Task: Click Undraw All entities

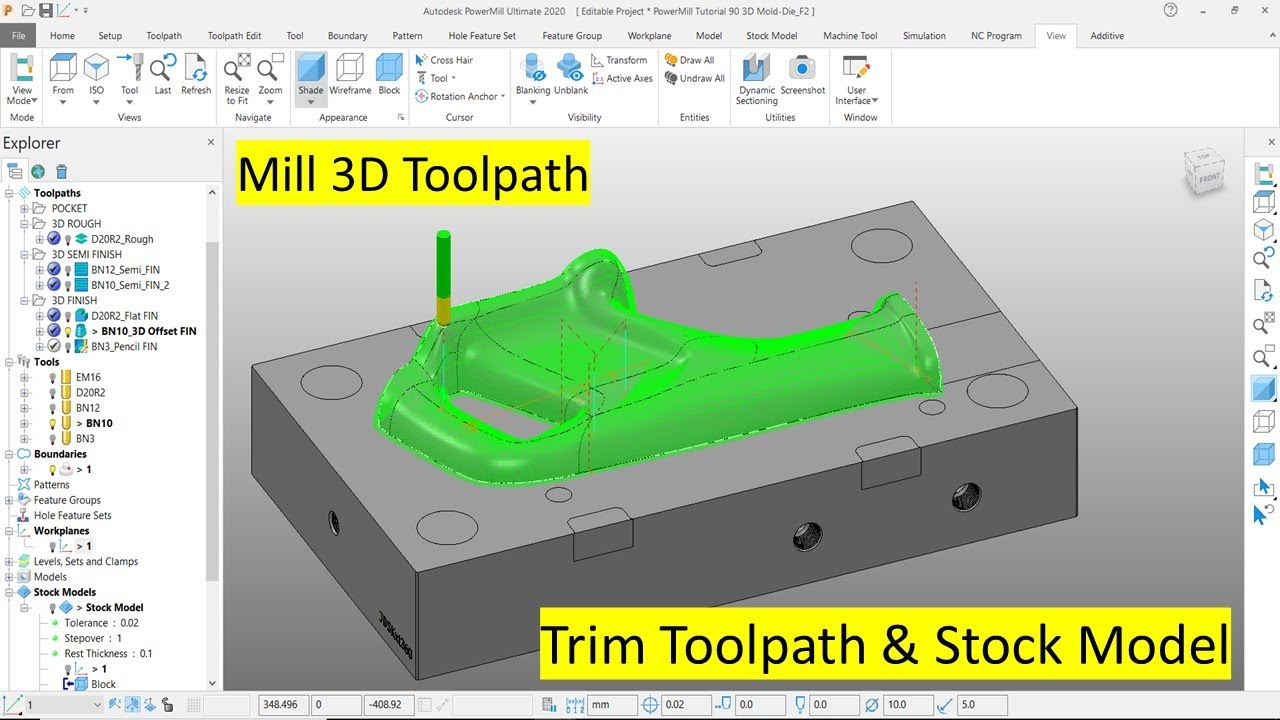Action: [695, 78]
